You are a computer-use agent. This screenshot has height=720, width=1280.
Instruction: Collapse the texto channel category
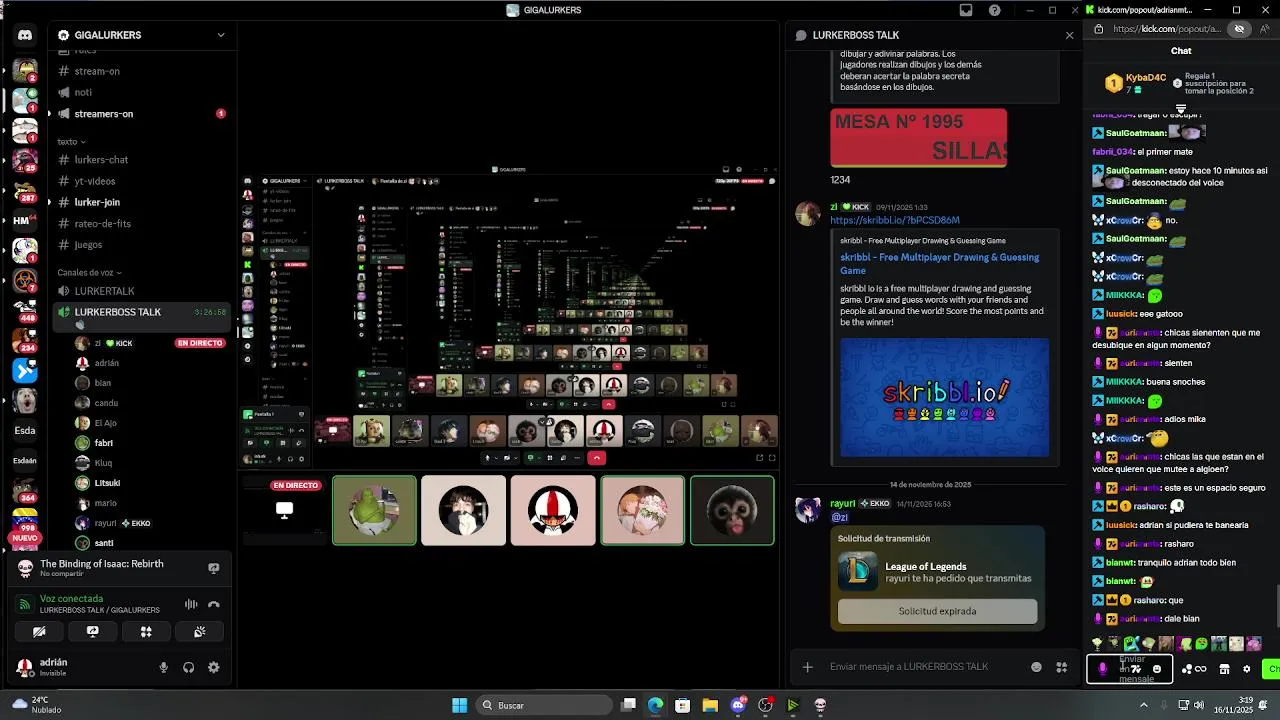71,142
